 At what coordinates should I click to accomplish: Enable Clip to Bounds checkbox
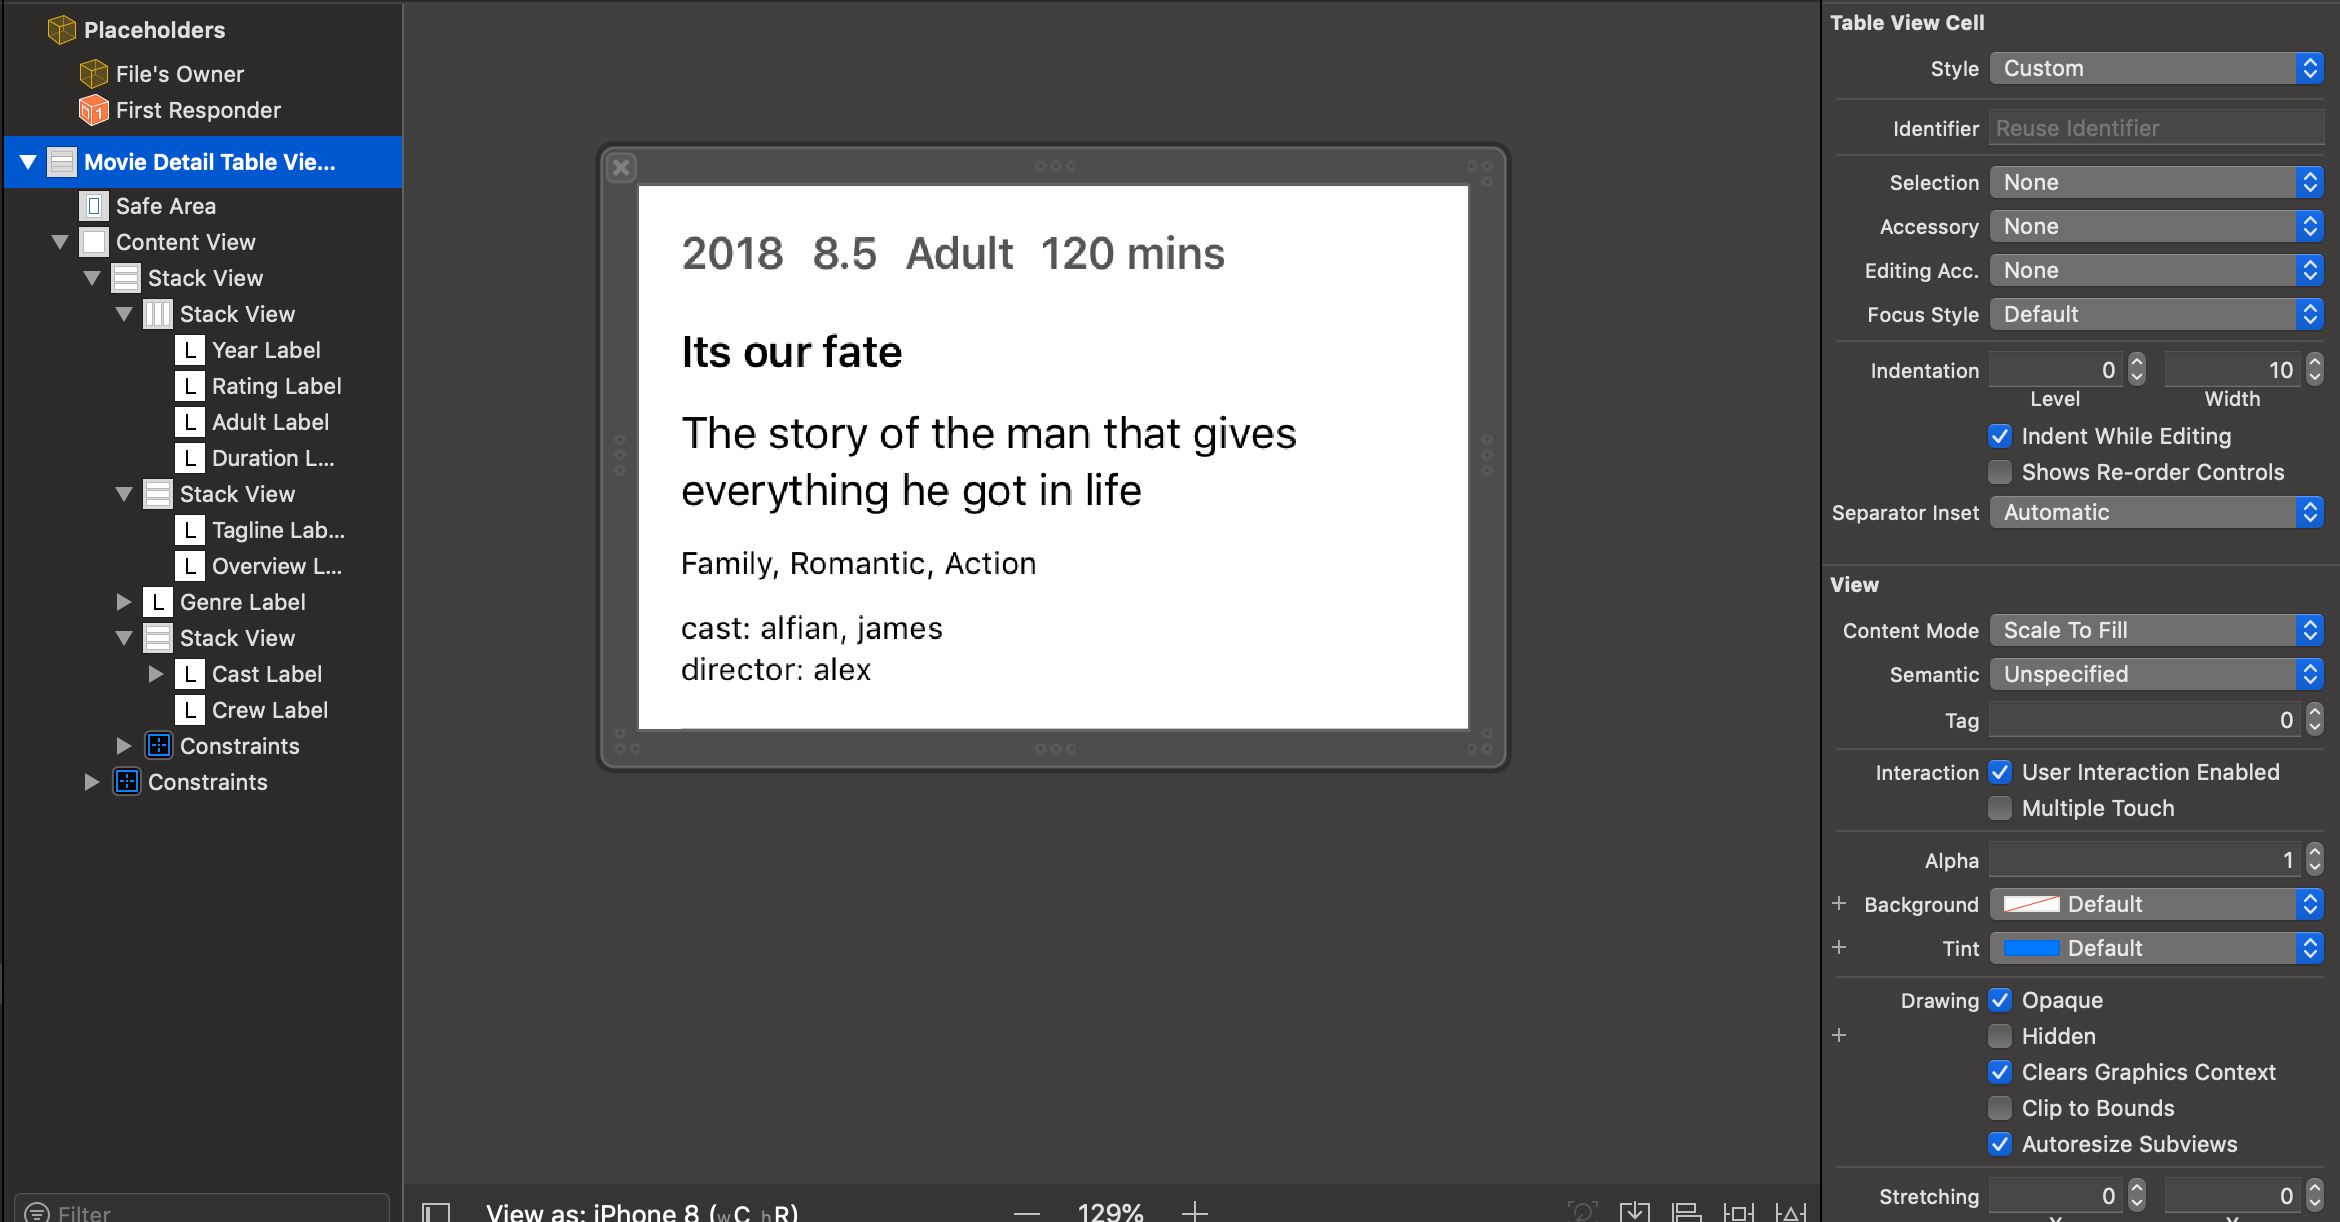point(2000,1108)
